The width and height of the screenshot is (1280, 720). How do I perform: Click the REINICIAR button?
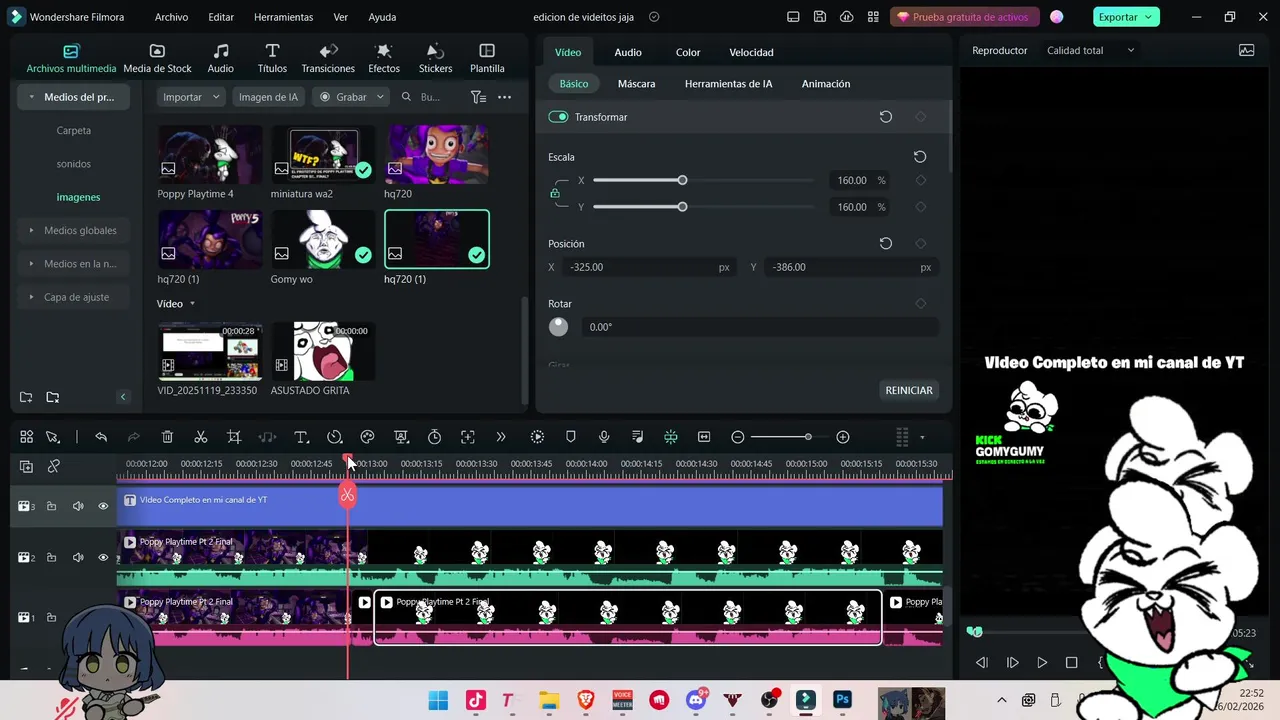pyautogui.click(x=909, y=390)
